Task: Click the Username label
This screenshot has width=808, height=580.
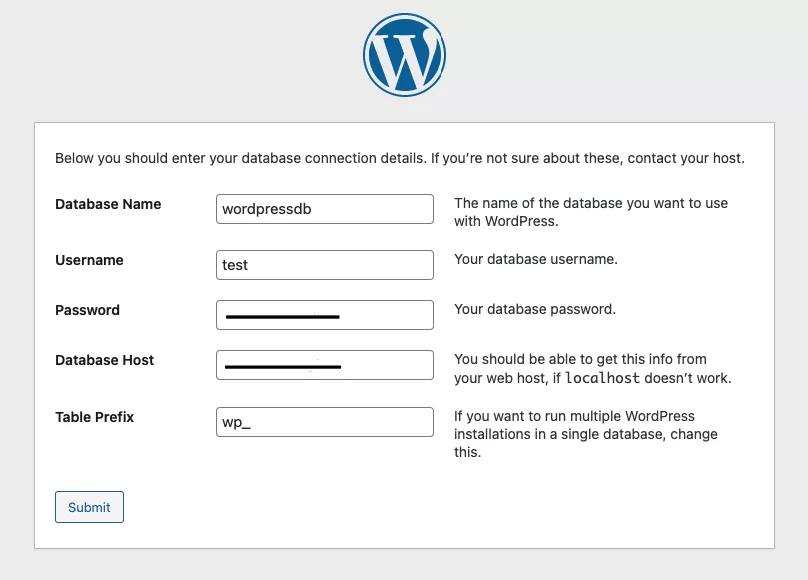Action: [89, 260]
